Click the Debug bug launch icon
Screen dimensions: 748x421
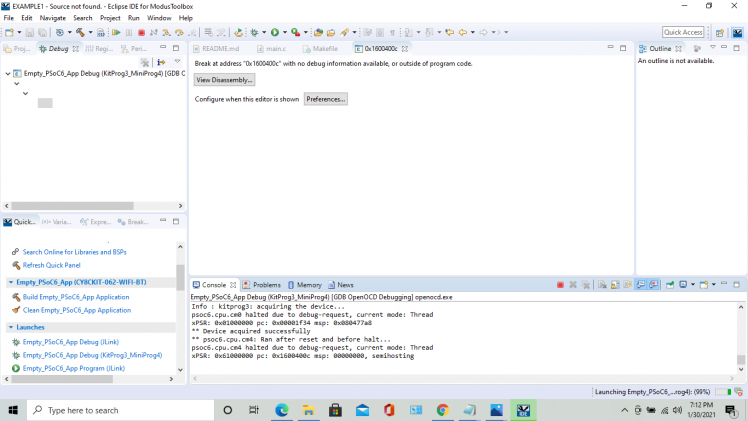click(x=254, y=32)
